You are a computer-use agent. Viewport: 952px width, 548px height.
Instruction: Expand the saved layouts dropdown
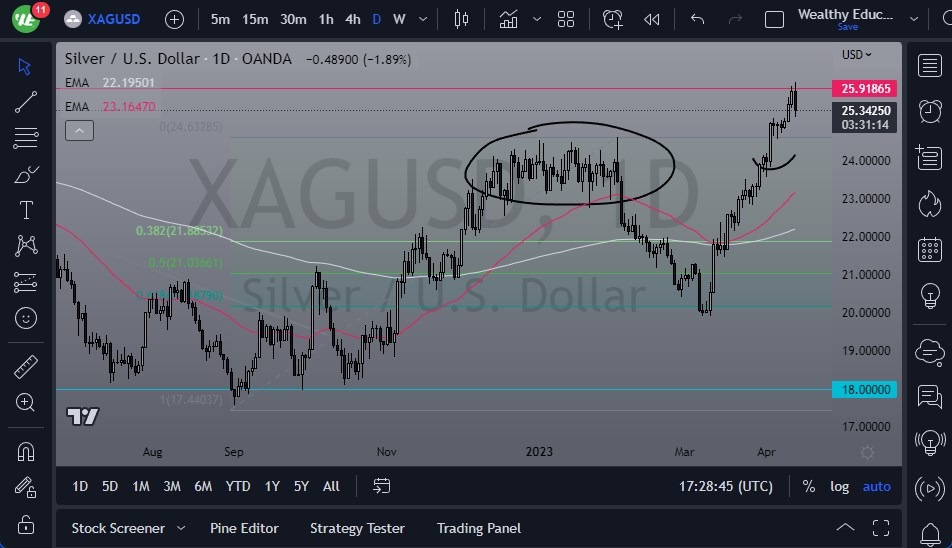click(914, 19)
